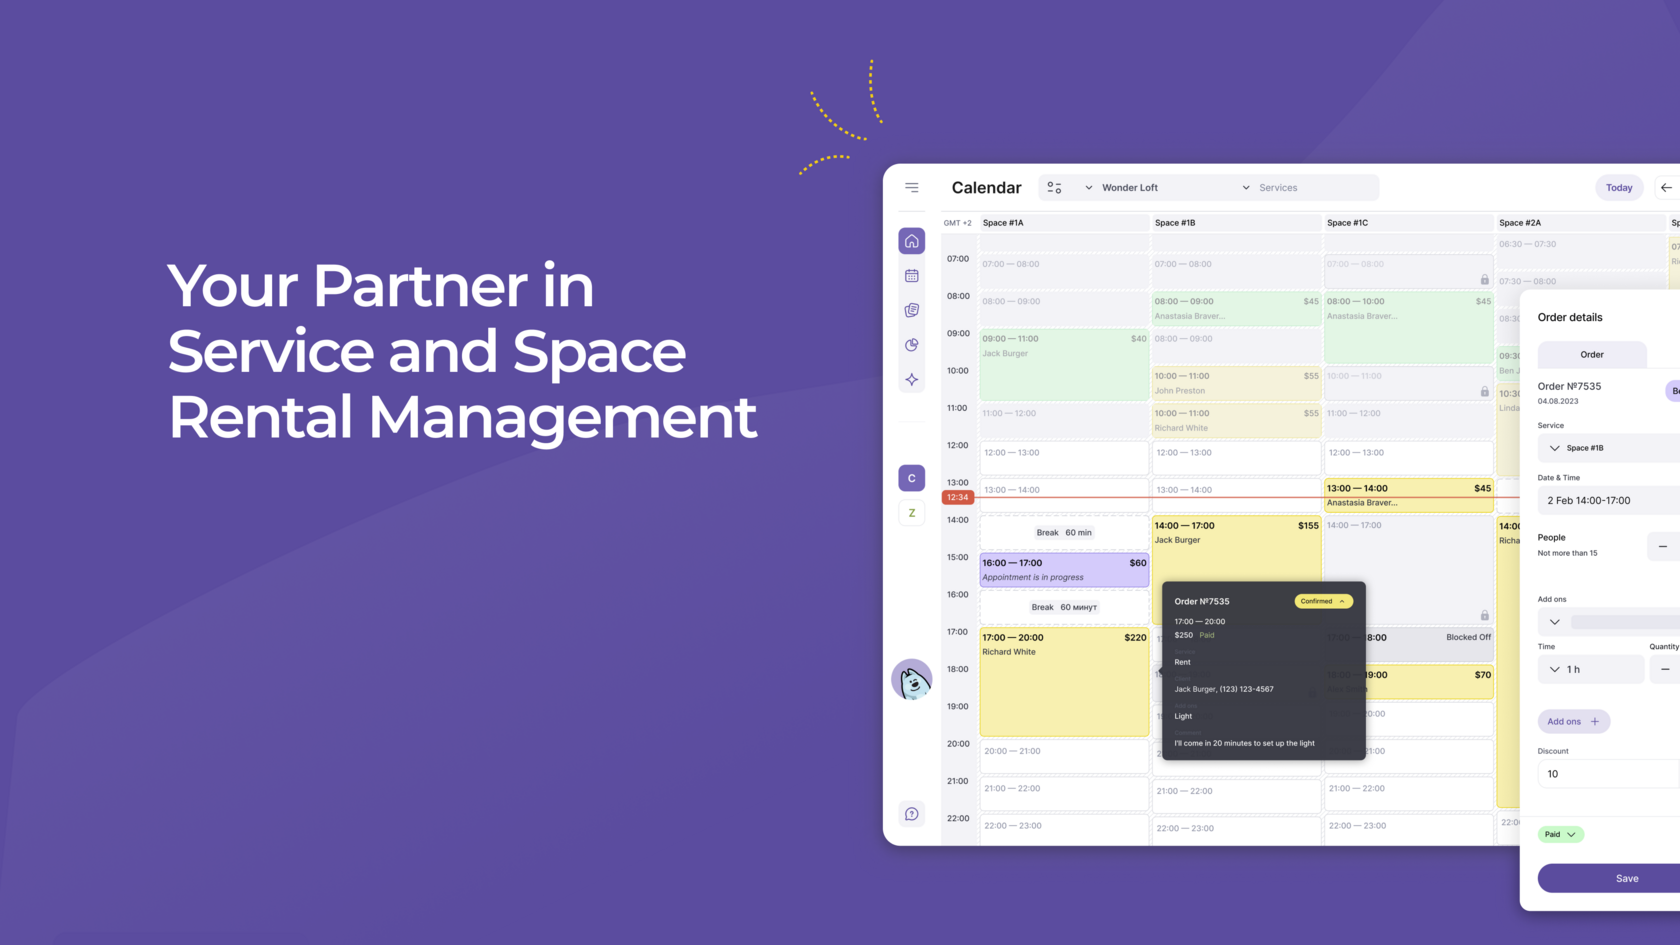The width and height of the screenshot is (1680, 945).
Task: Expand the Service Space #1B dropdown
Action: pyautogui.click(x=1608, y=448)
